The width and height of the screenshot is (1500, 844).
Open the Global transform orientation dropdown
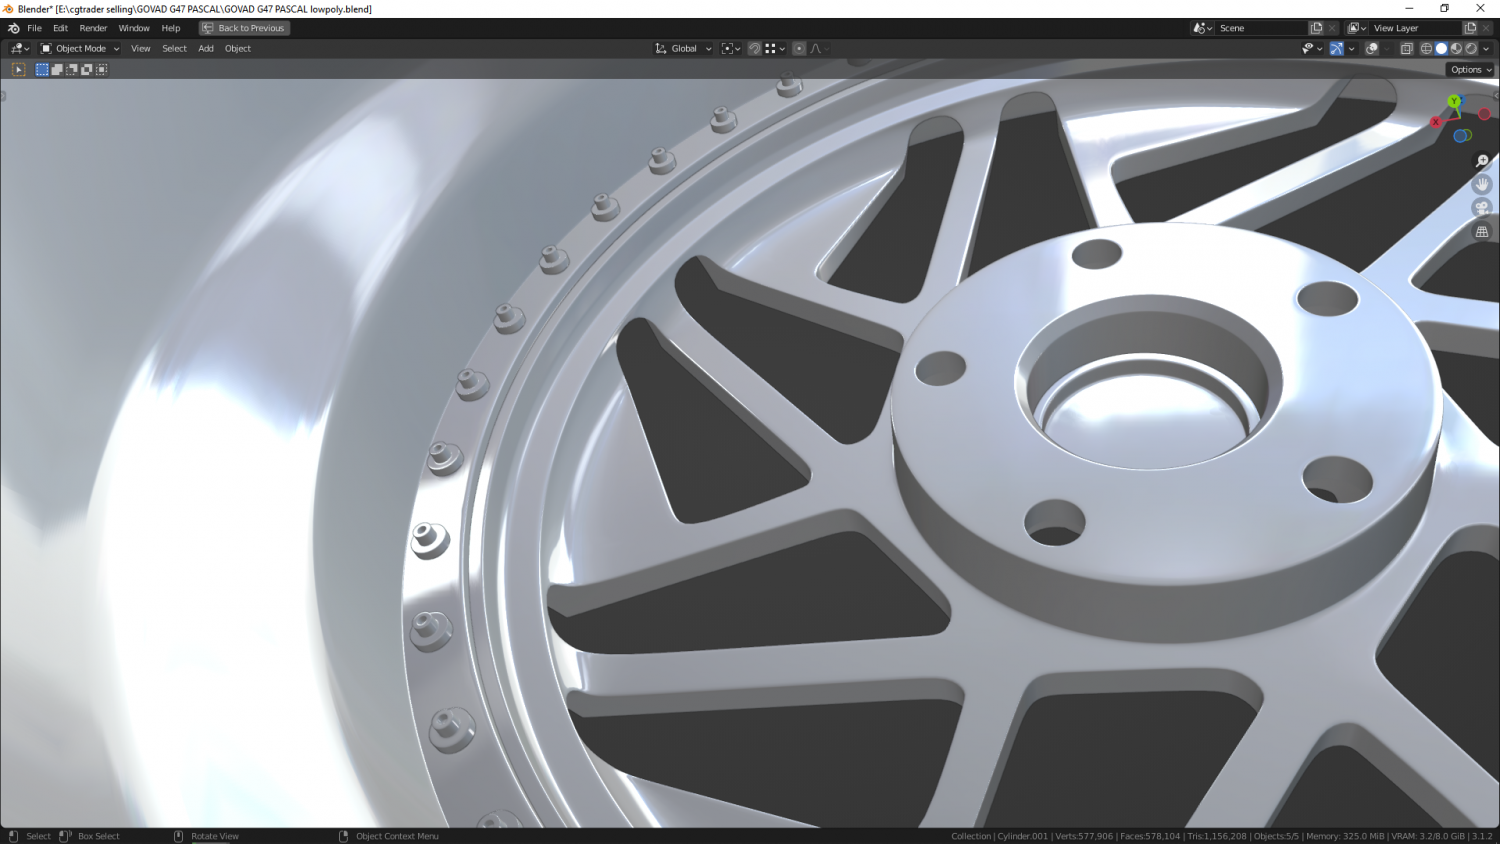[684, 48]
